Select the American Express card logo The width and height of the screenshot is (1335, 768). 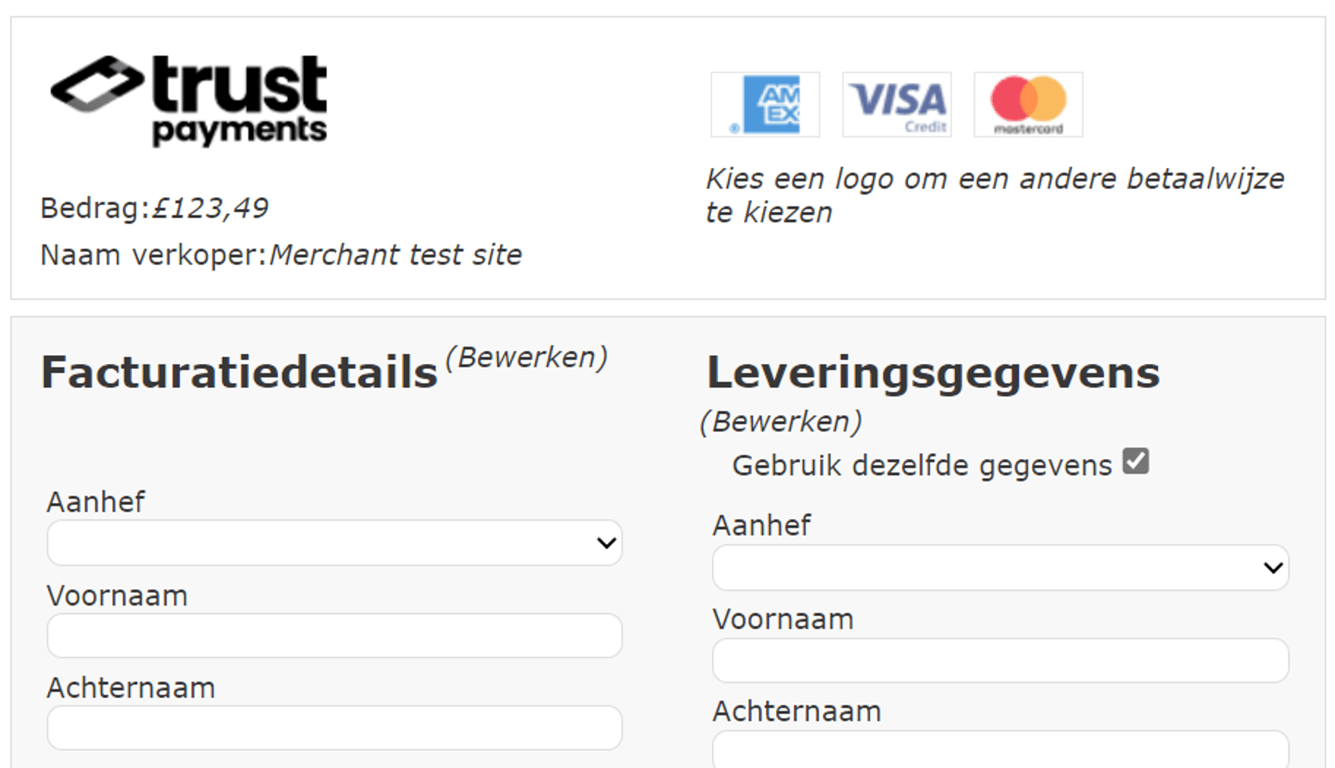(765, 104)
